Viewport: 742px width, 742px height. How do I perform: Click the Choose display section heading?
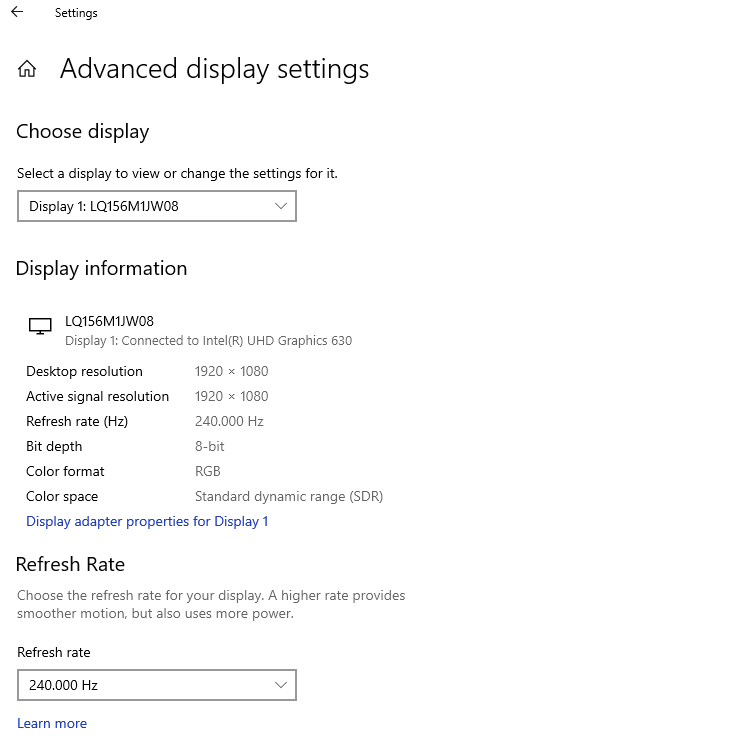click(83, 132)
